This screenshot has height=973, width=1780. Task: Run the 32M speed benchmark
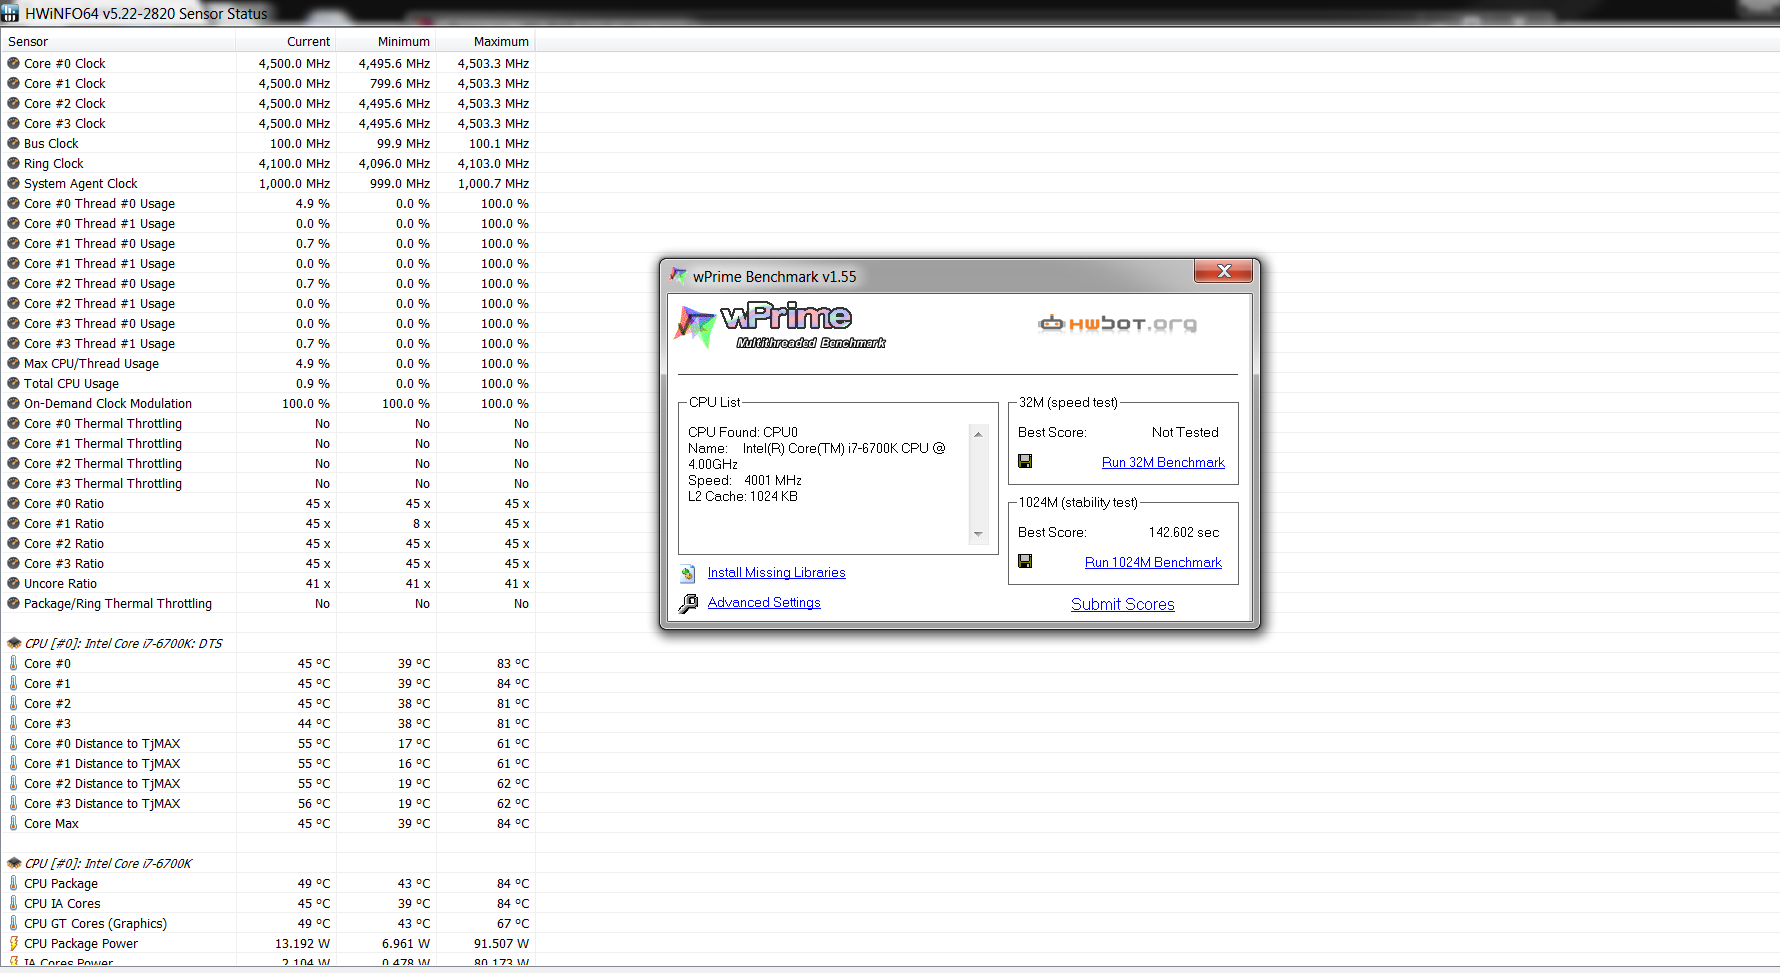point(1163,462)
